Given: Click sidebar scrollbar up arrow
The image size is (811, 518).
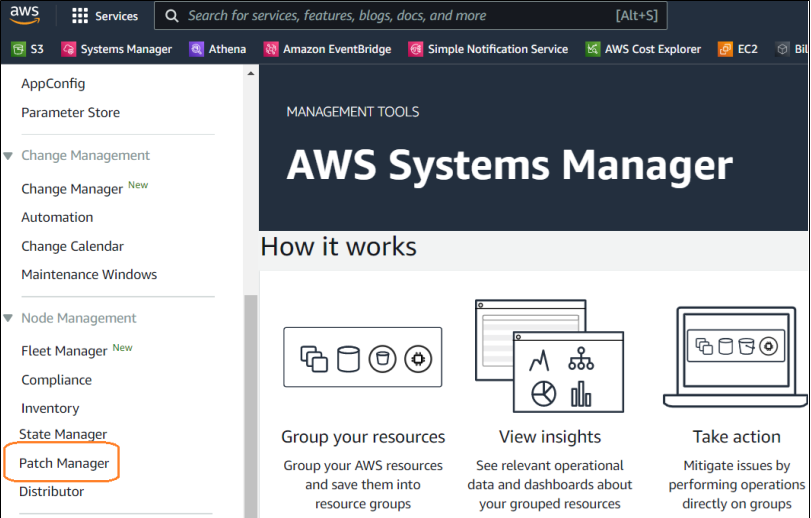Looking at the screenshot, I should [x=251, y=73].
